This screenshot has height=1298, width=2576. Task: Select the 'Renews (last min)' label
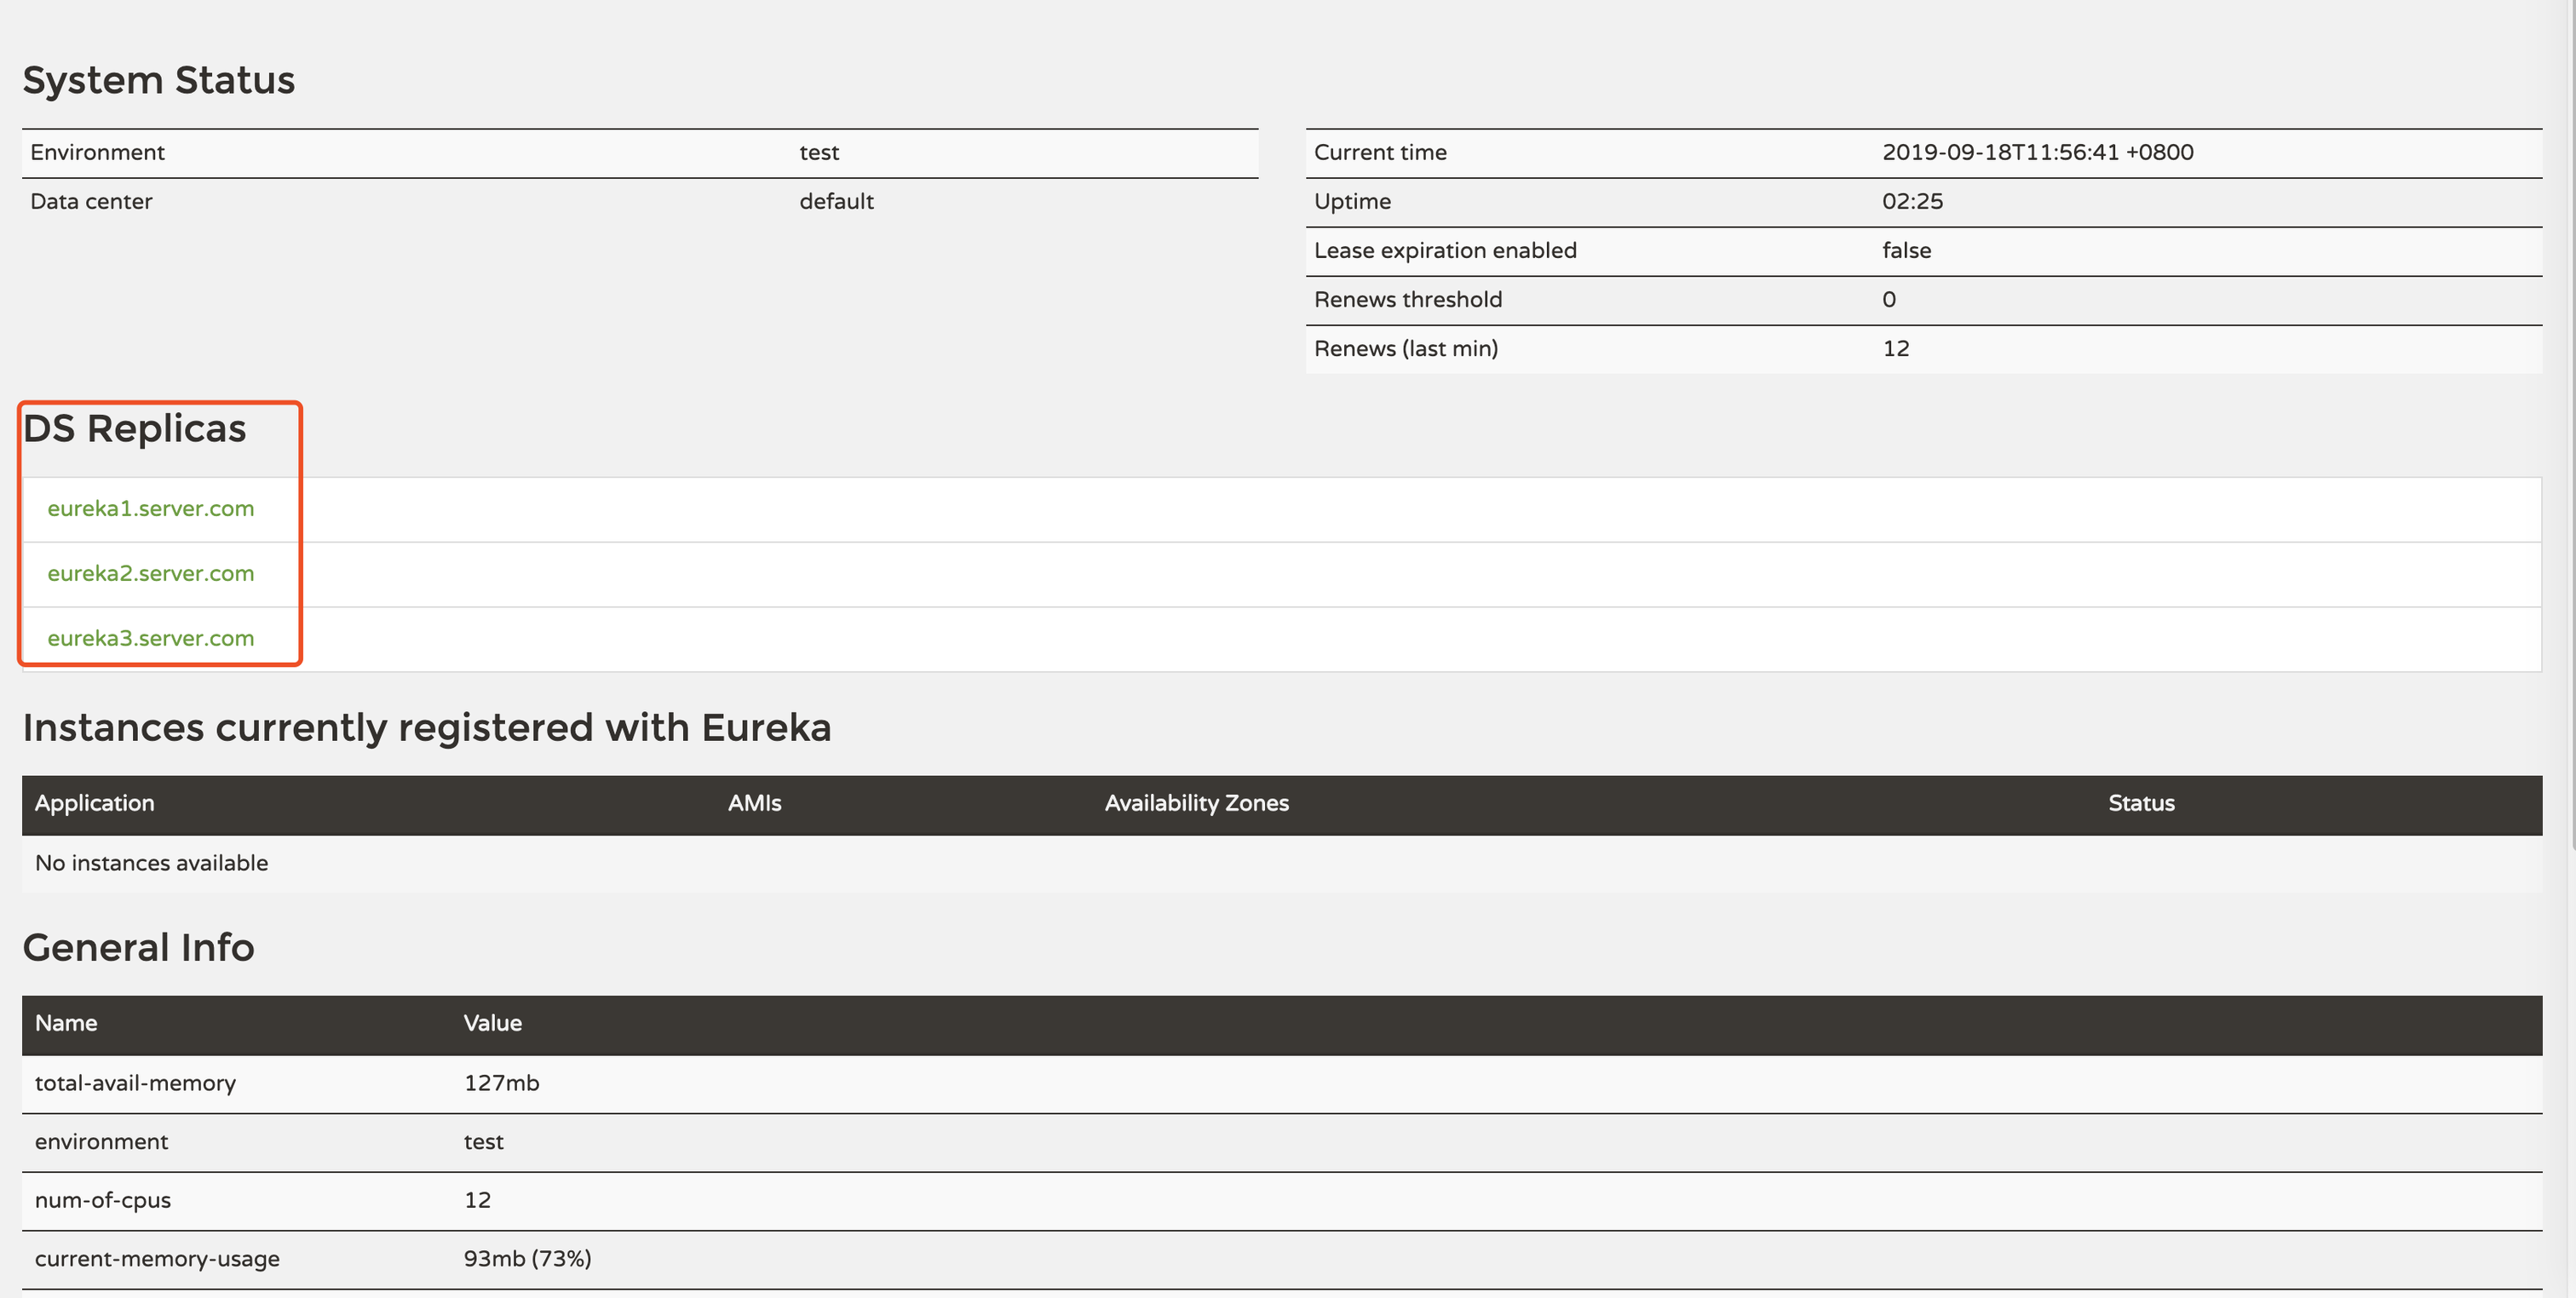1406,348
